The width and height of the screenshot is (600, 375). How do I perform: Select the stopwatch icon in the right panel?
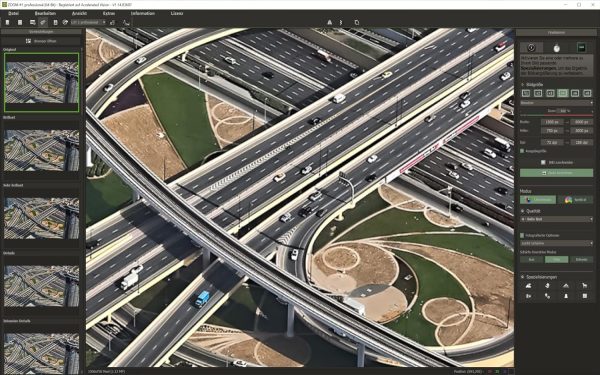[x=556, y=48]
